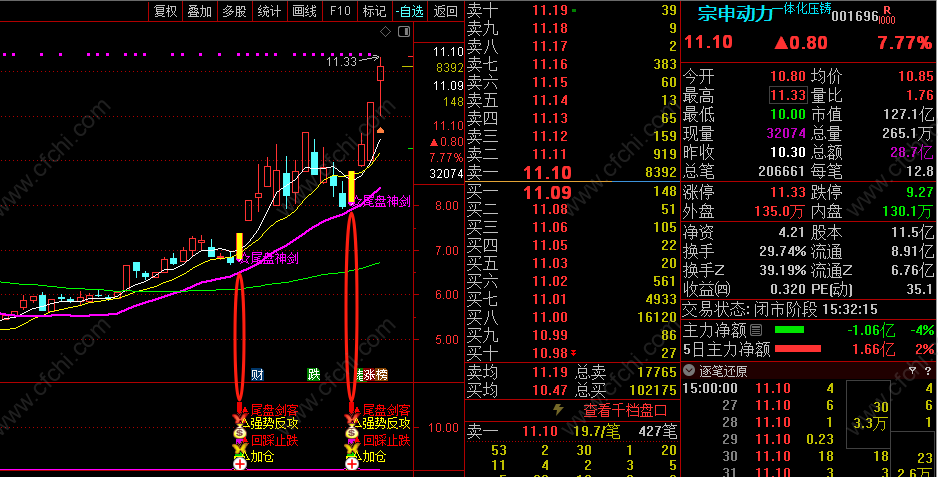Toggle the side panel layout icon
Image resolution: width=938 pixels, height=477 pixels.
point(404,31)
